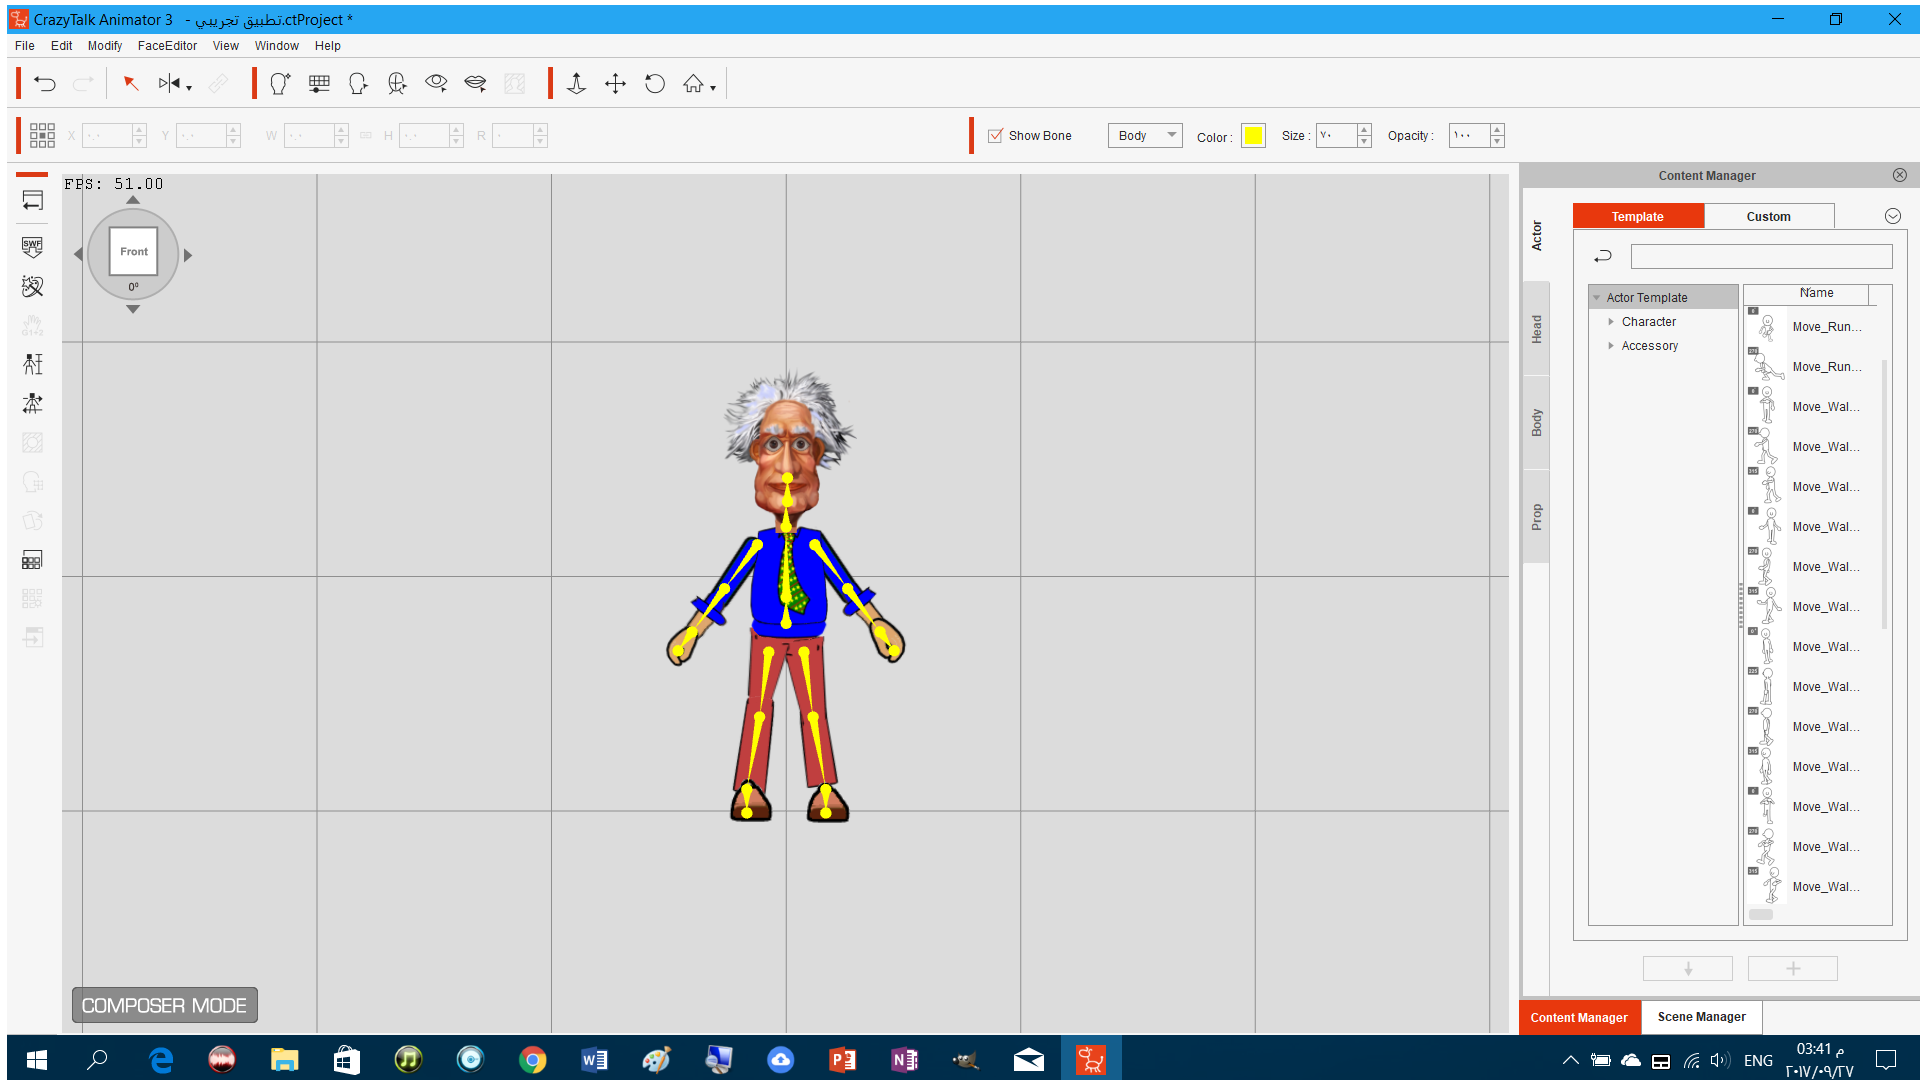Increase the bone Size stepper
This screenshot has width=1920, height=1080.
tap(1364, 130)
